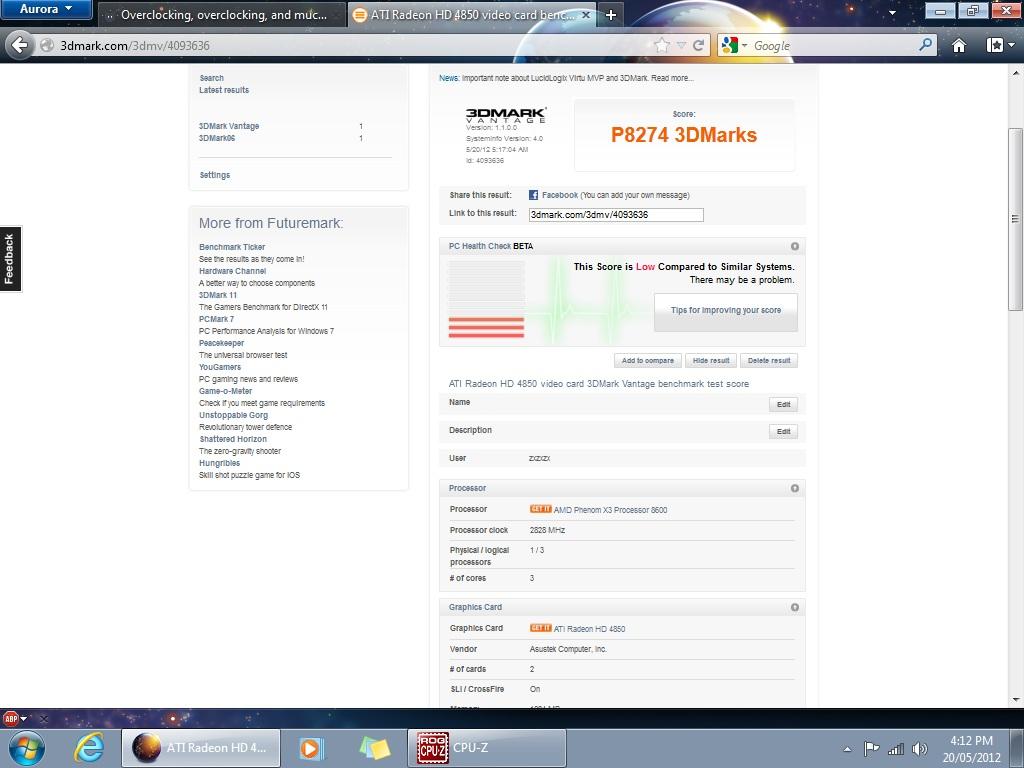The width and height of the screenshot is (1024, 768).
Task: Click the News link at page top
Action: pos(449,78)
